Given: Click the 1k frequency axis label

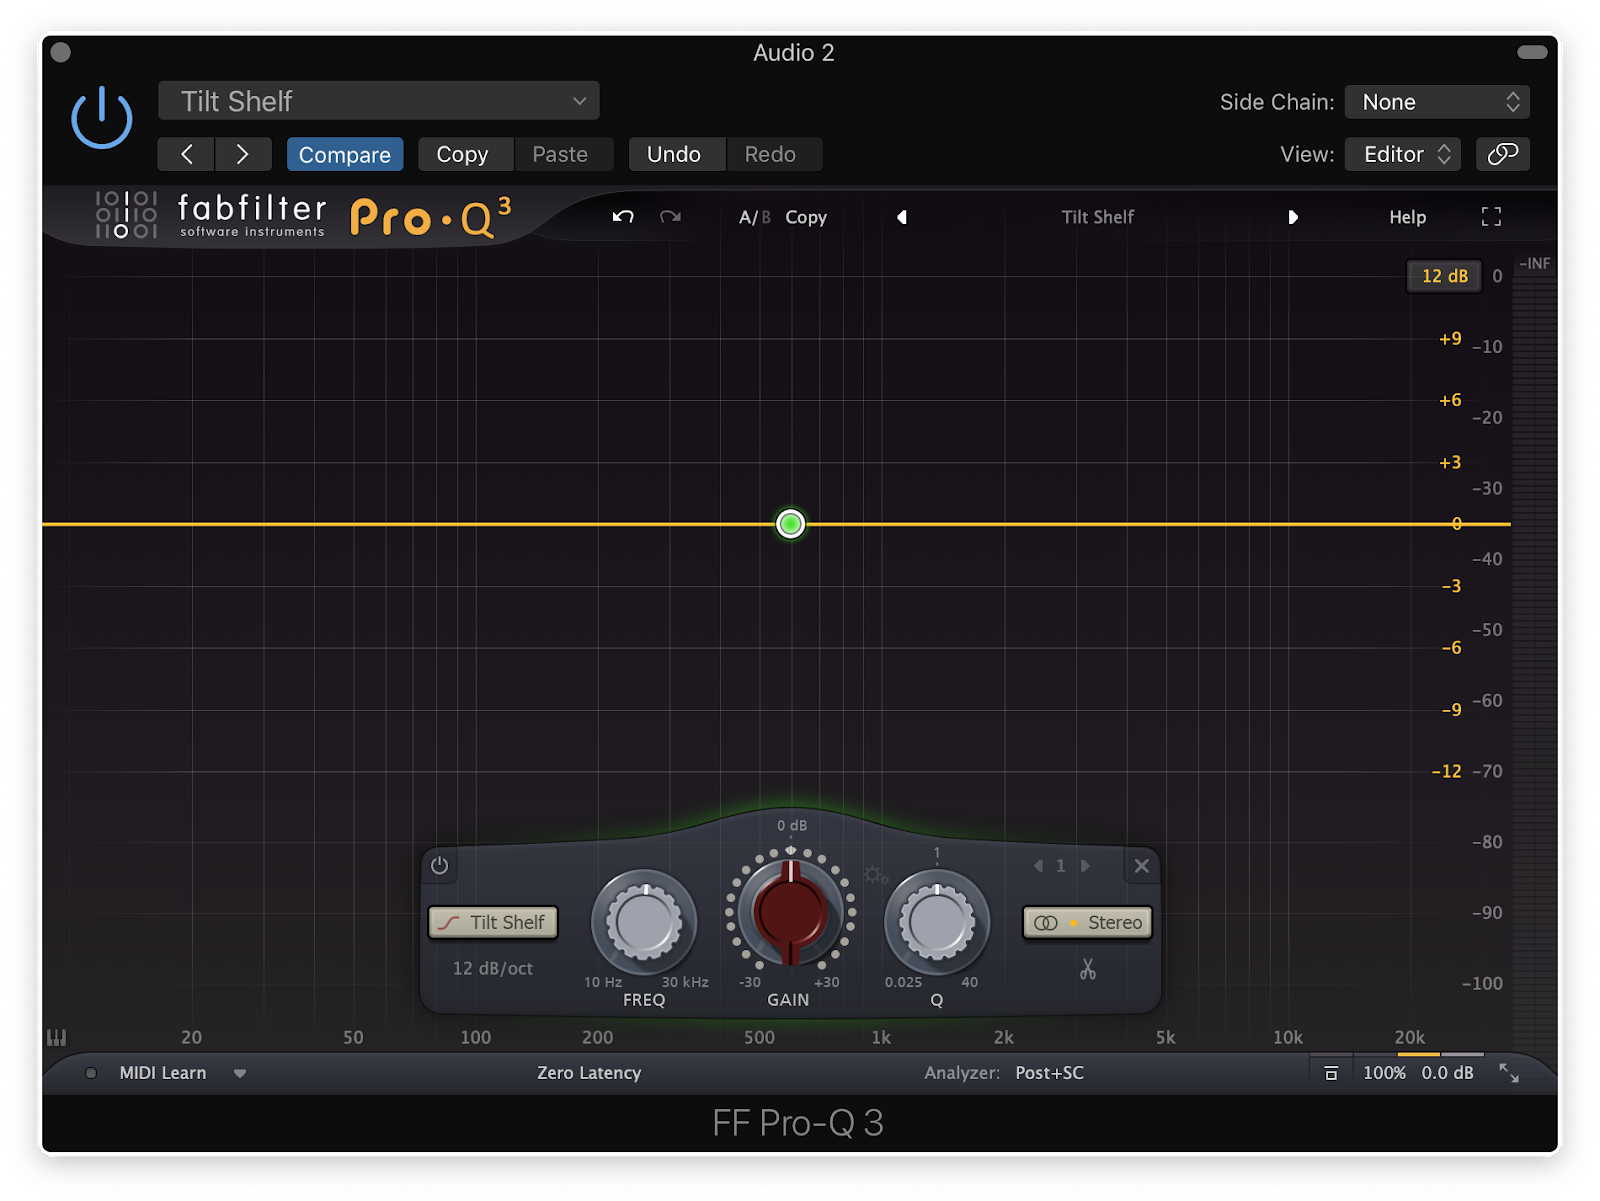Looking at the screenshot, I should tap(881, 1038).
